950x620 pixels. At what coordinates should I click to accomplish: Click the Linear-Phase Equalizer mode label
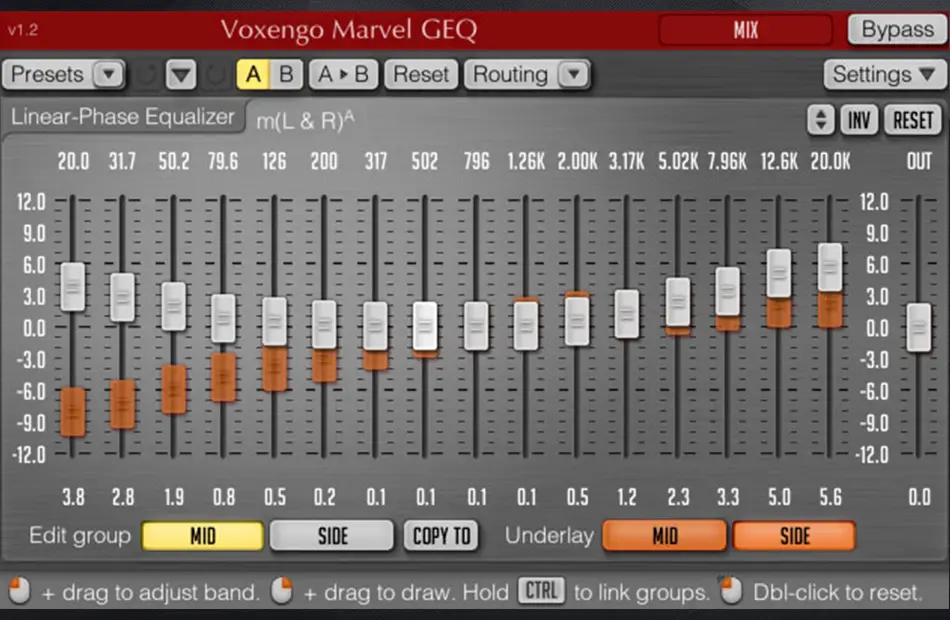(123, 116)
